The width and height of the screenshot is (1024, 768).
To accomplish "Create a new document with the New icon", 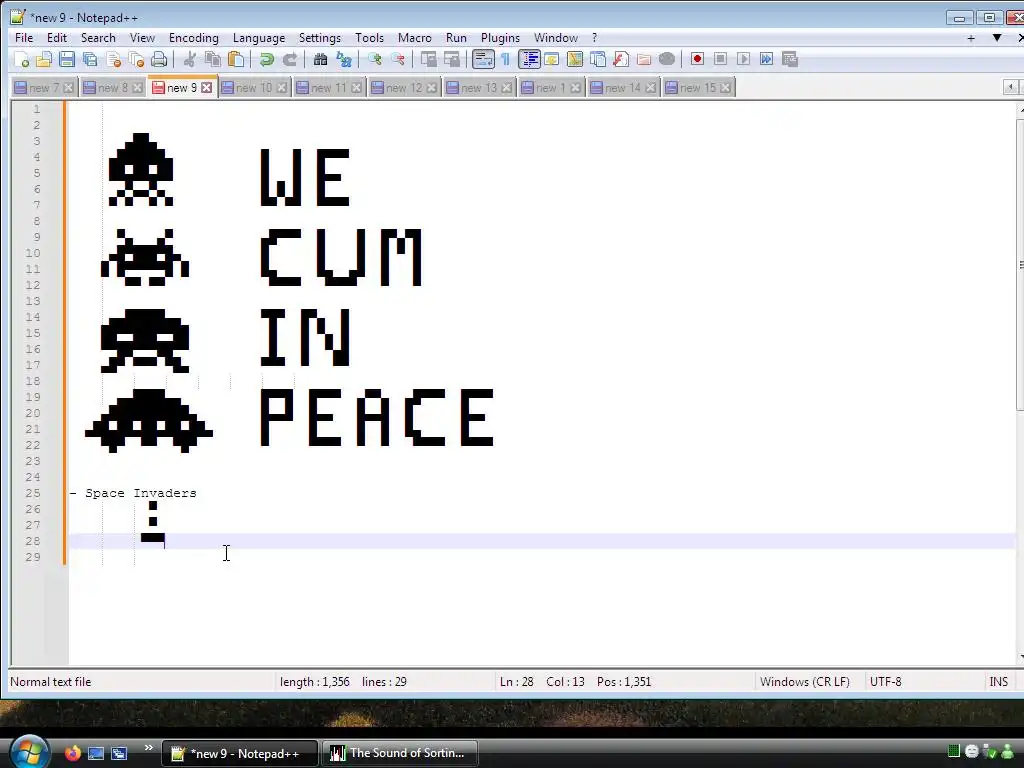I will [22, 59].
